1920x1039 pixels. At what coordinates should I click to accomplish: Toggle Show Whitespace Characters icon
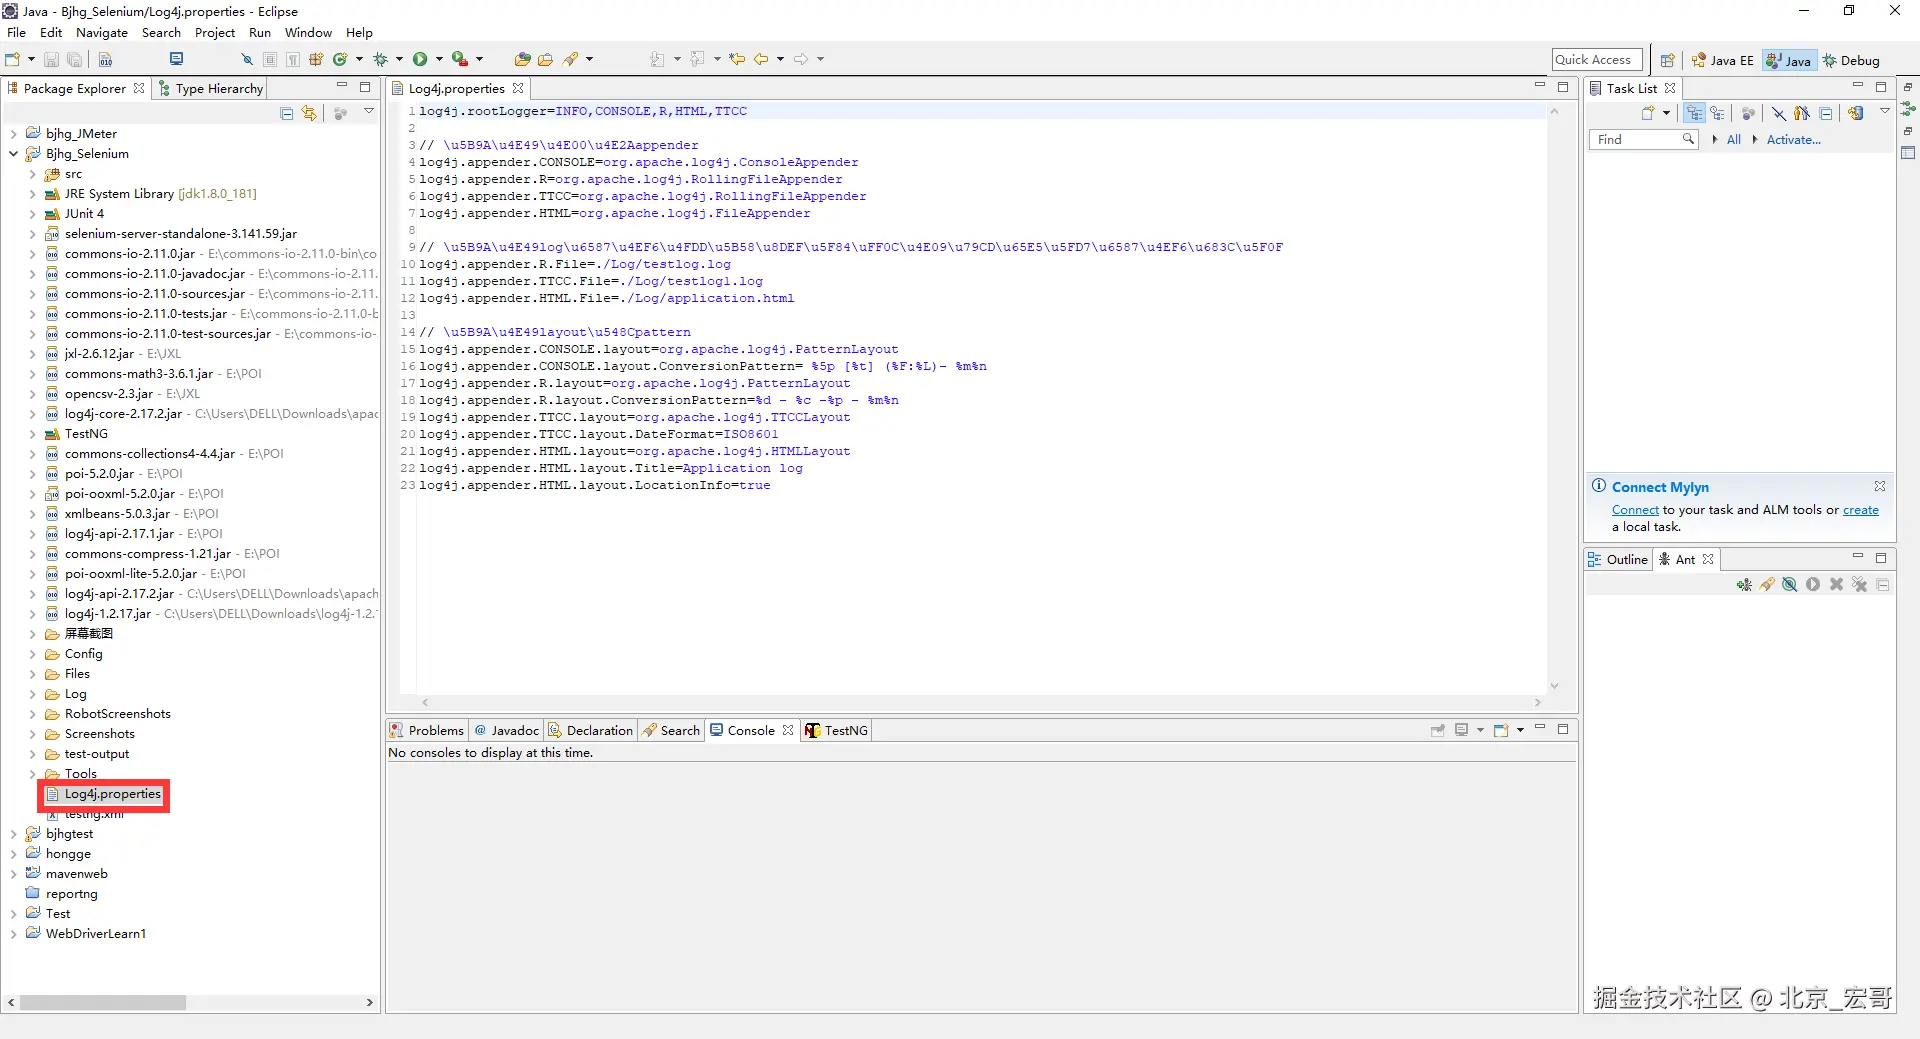pyautogui.click(x=293, y=60)
